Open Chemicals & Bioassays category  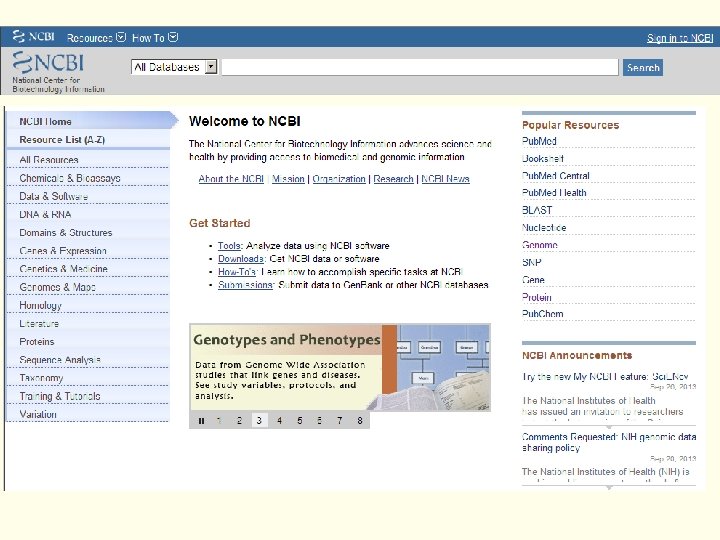point(70,178)
